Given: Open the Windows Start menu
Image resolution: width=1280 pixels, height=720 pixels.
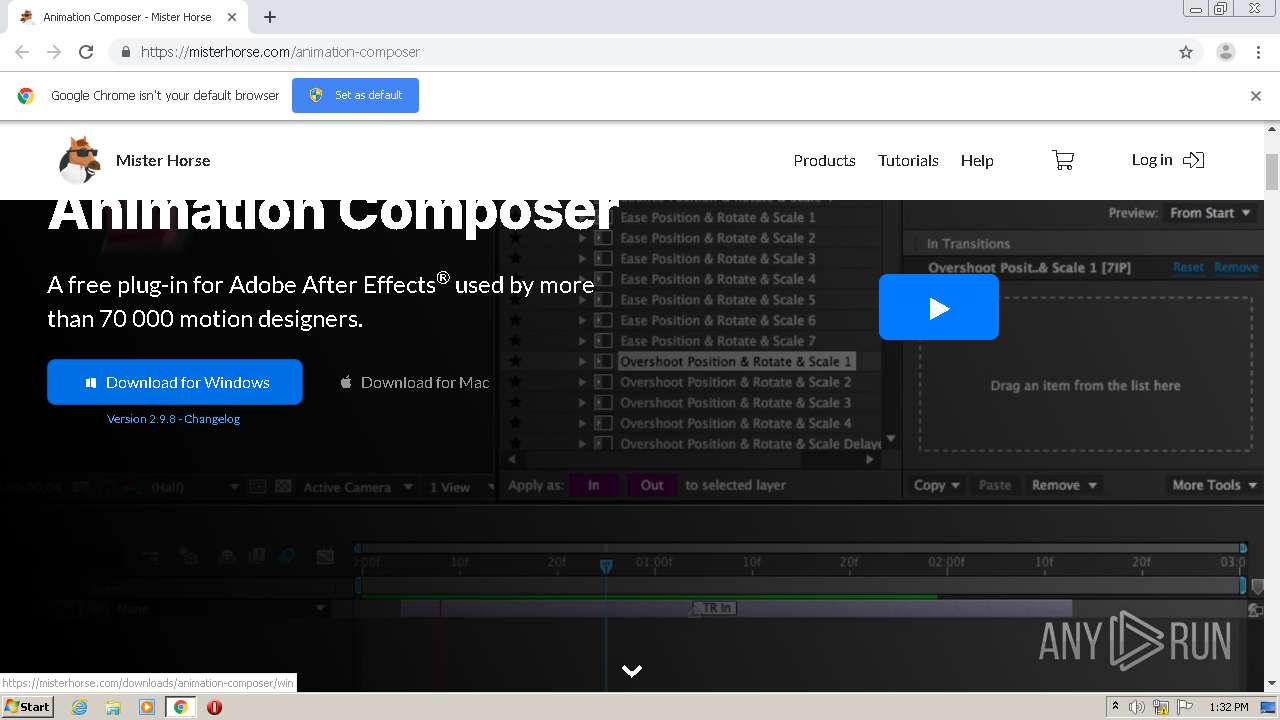Looking at the screenshot, I should (x=28, y=707).
